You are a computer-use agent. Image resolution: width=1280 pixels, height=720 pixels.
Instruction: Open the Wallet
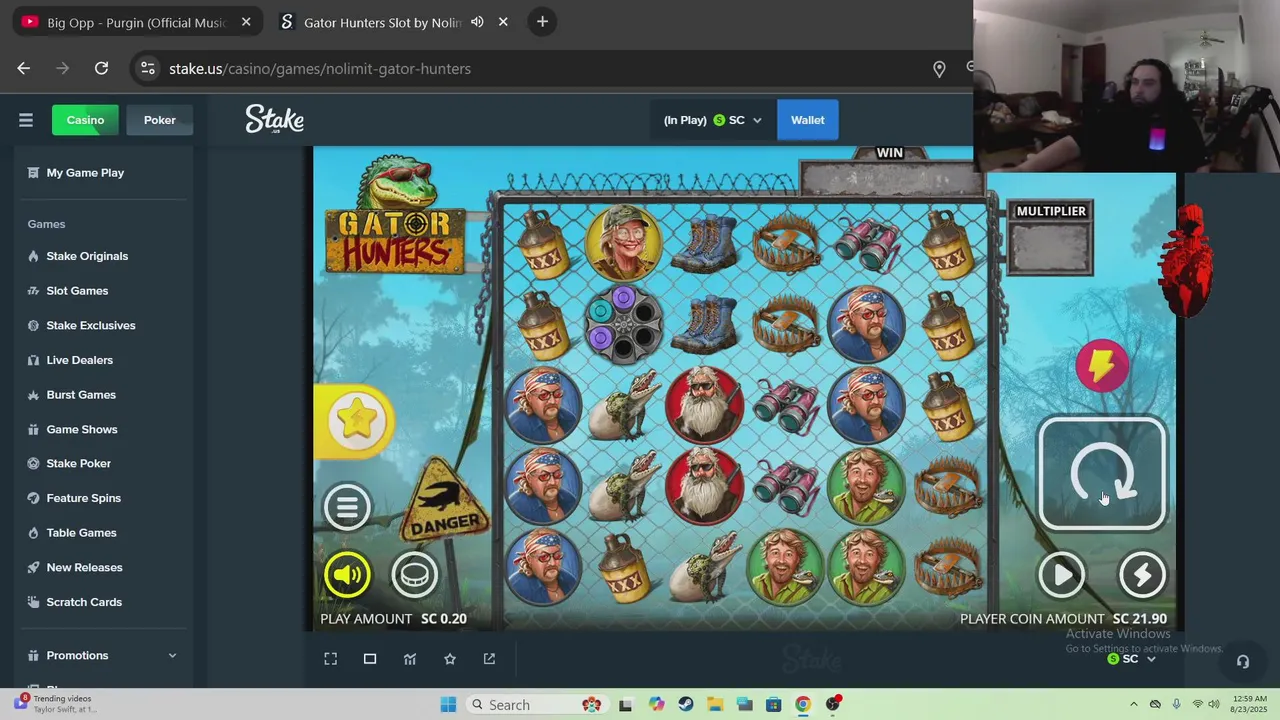[808, 120]
